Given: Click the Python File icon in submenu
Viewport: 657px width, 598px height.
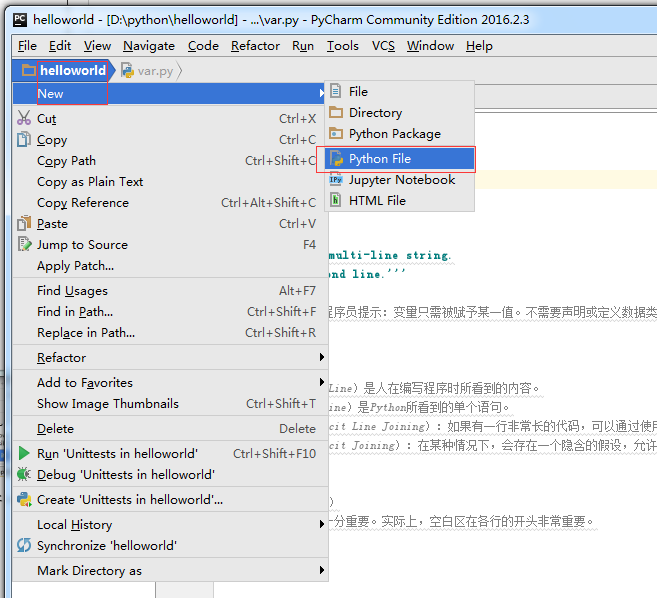Looking at the screenshot, I should pyautogui.click(x=336, y=158).
